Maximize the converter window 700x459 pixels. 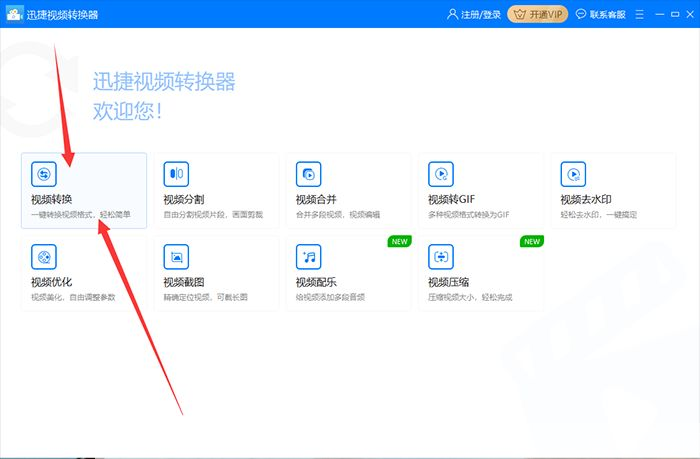[675, 15]
